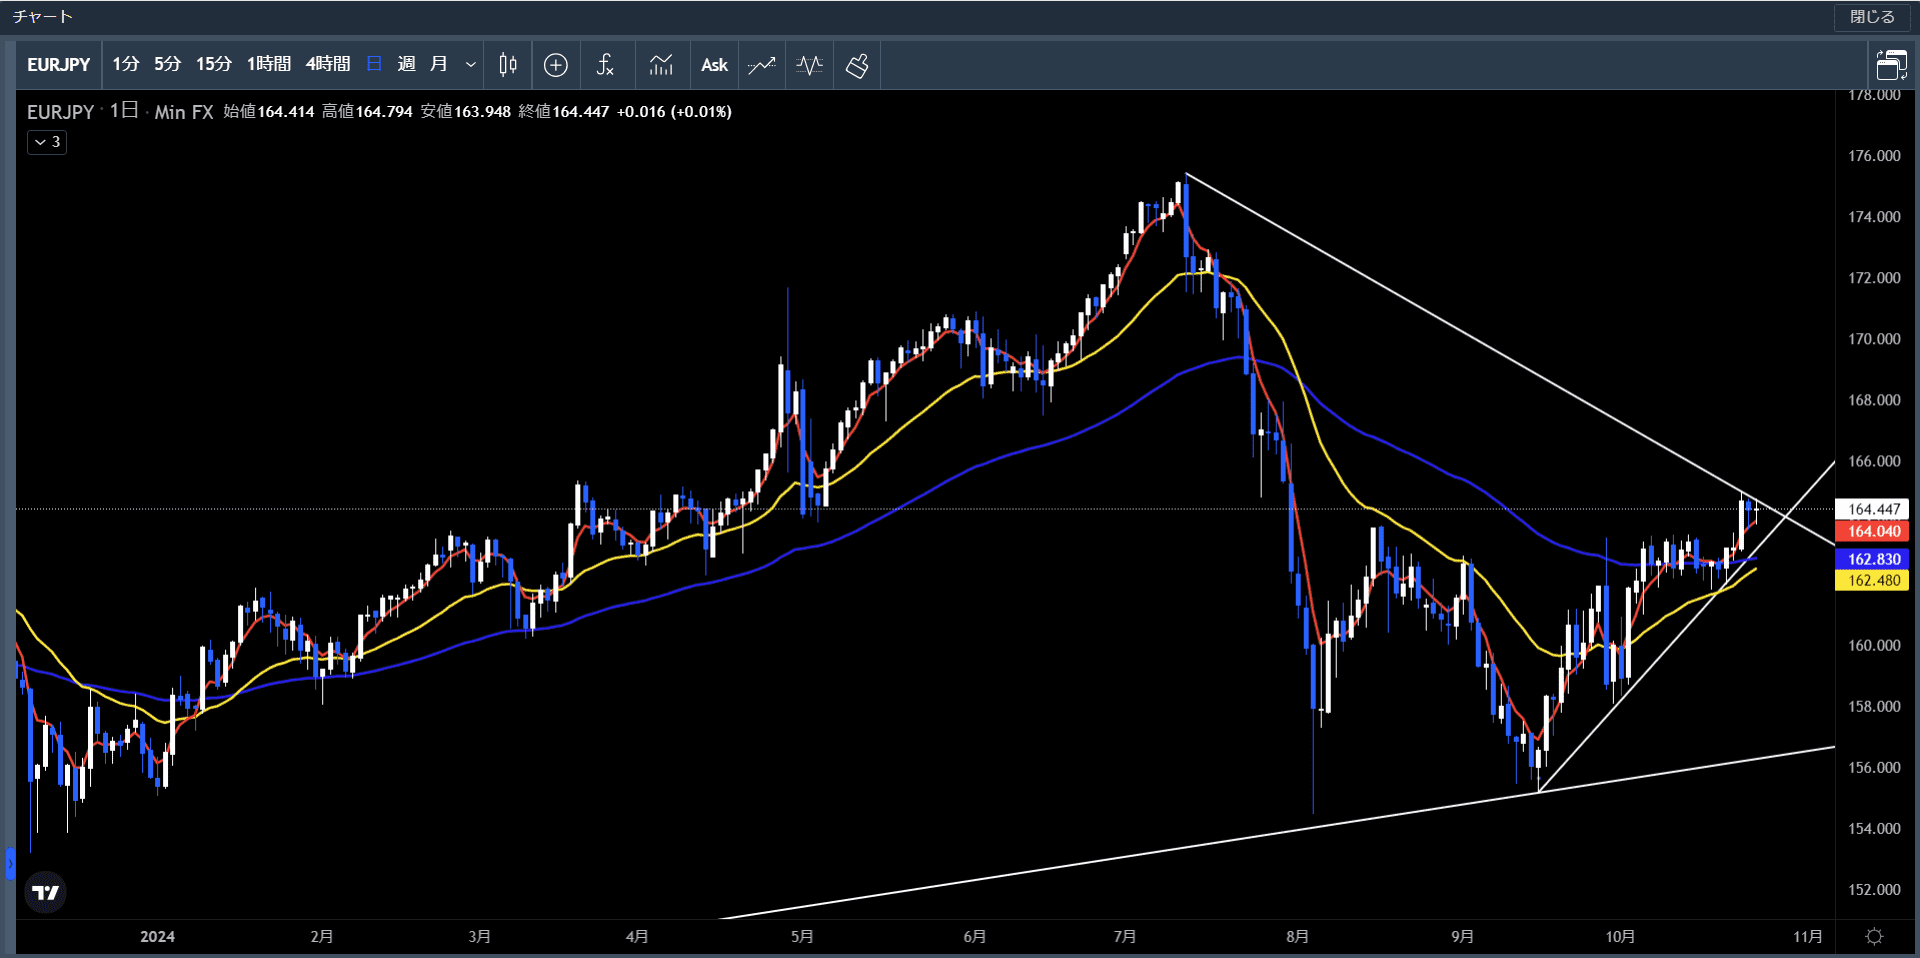Click the 終値164.447 close value in legend
Image resolution: width=1920 pixels, height=958 pixels.
(564, 112)
